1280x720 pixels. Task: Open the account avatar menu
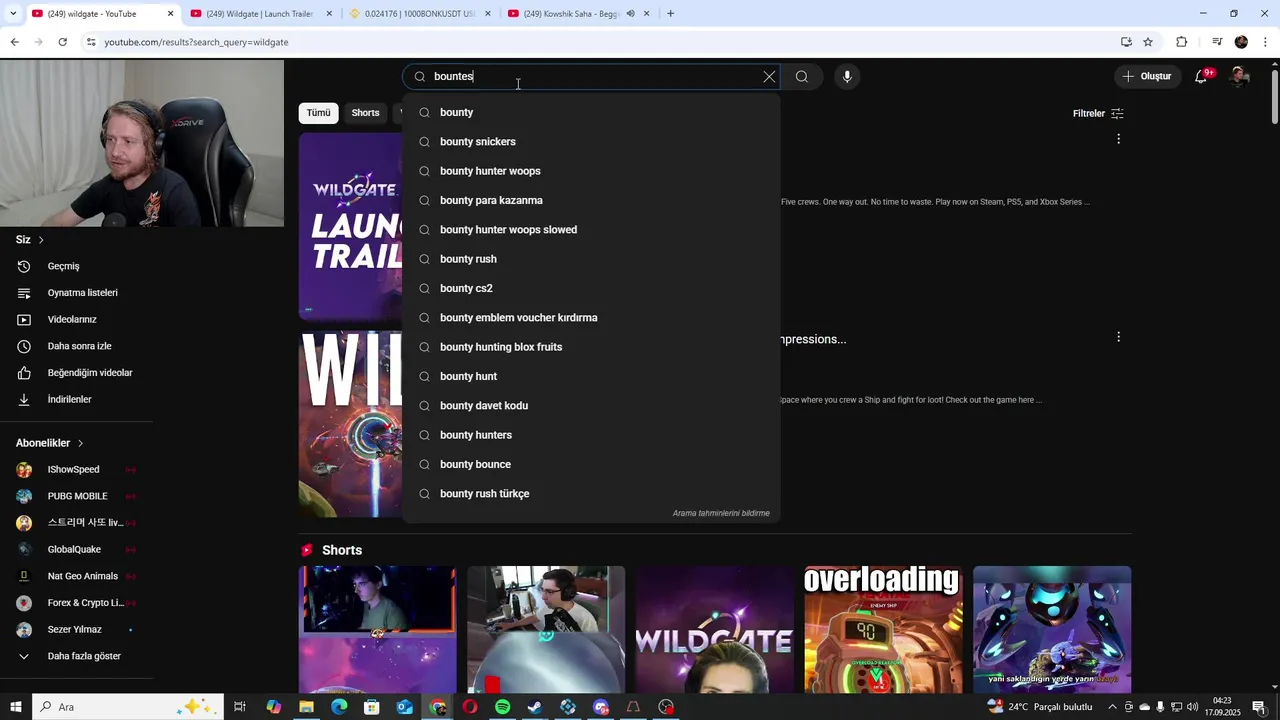pyautogui.click(x=1239, y=76)
